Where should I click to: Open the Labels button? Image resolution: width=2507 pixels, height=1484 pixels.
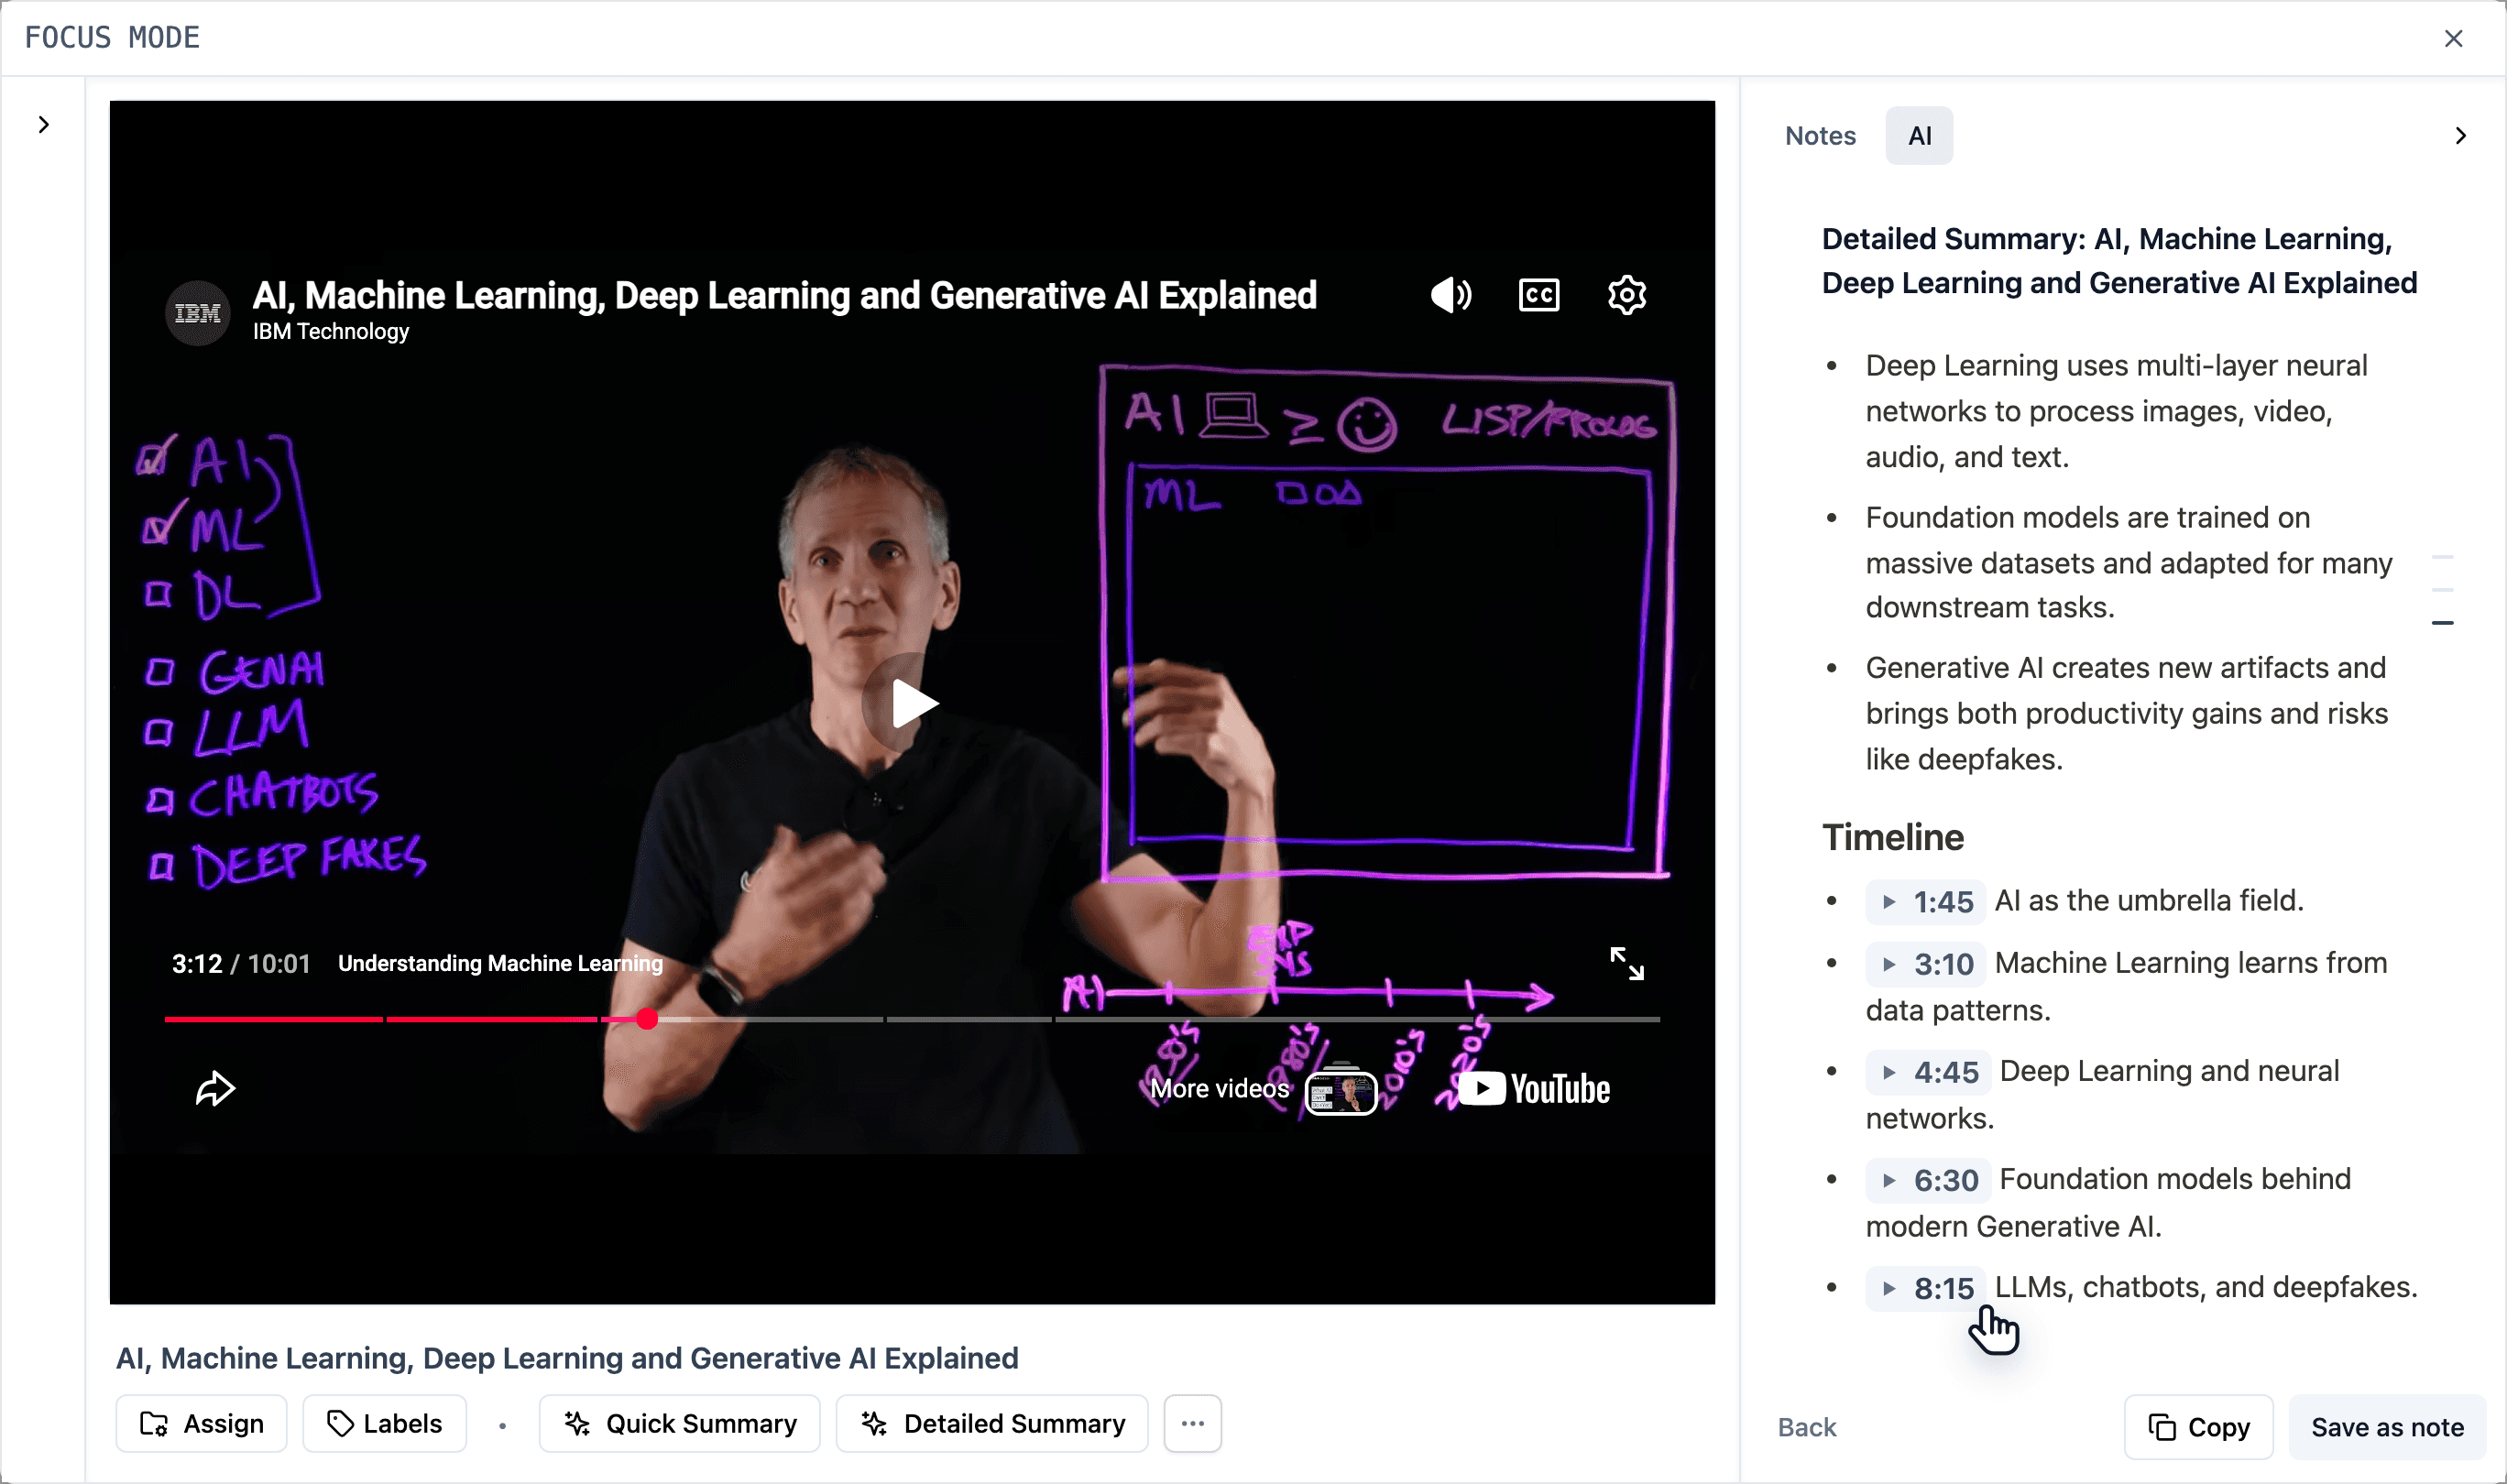pyautogui.click(x=384, y=1424)
